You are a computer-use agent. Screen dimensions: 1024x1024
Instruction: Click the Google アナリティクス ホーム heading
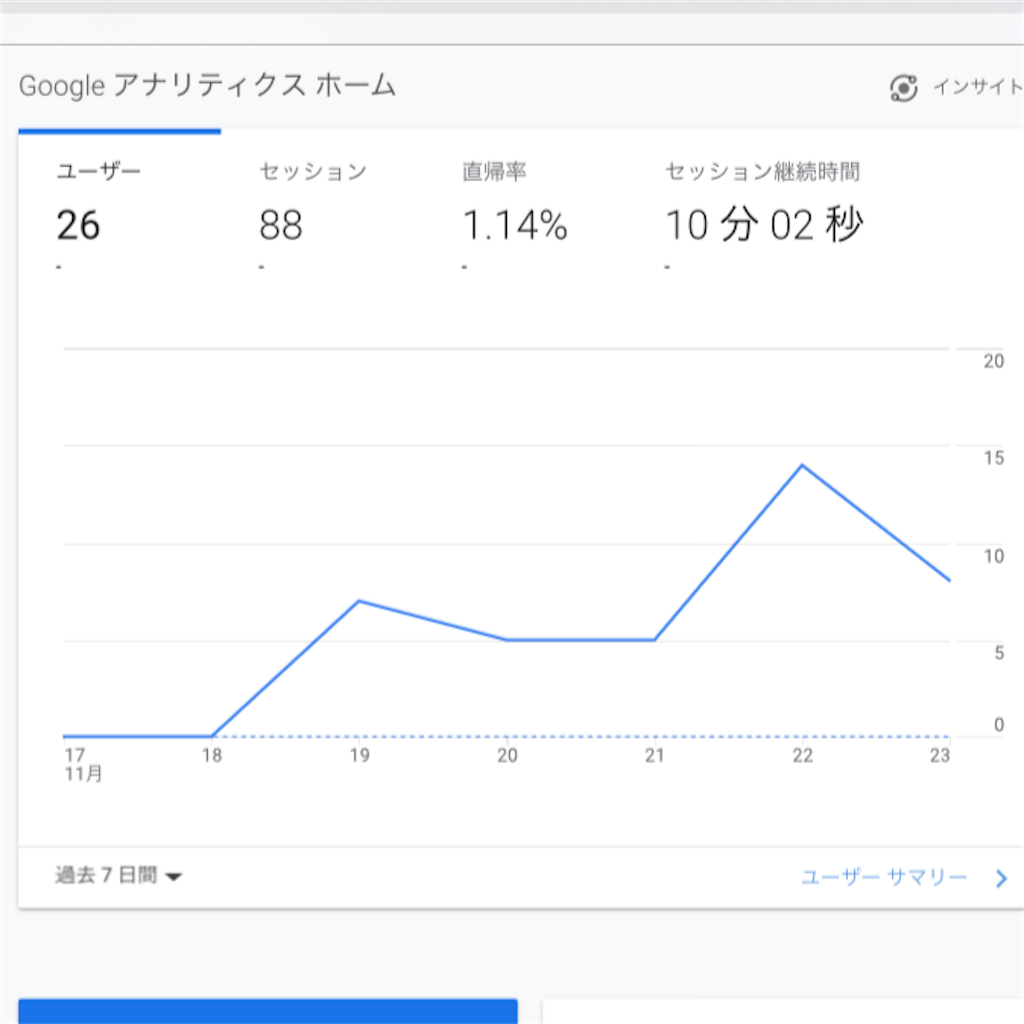(207, 86)
